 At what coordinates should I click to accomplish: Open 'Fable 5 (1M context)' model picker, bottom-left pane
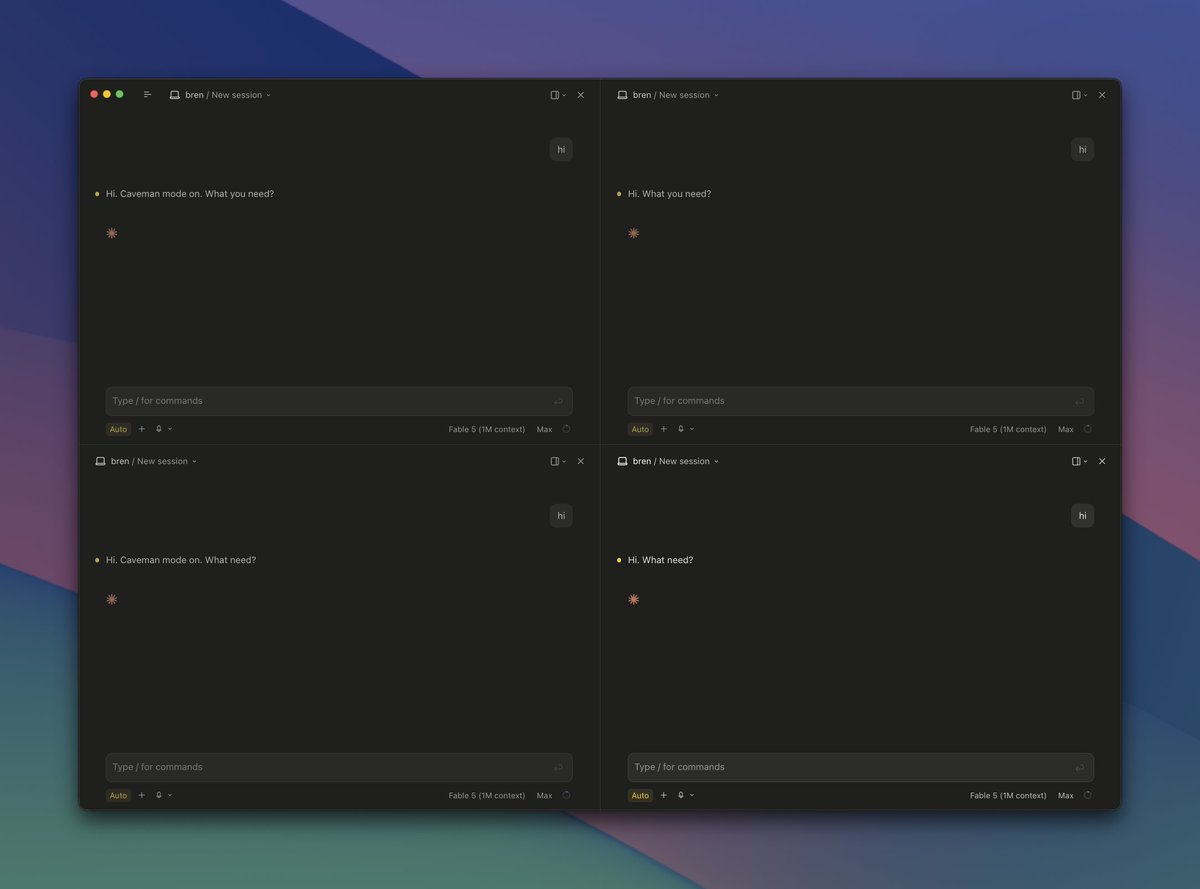pos(487,795)
